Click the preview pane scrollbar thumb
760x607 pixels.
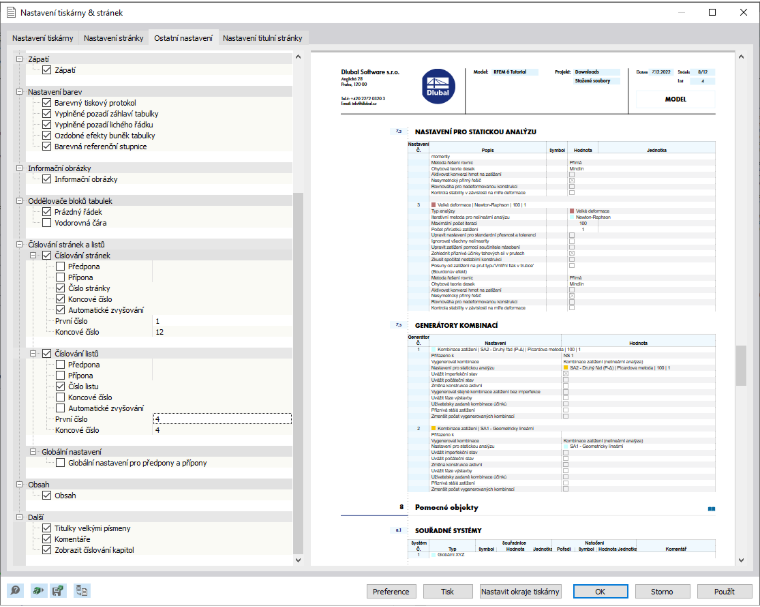coord(741,366)
